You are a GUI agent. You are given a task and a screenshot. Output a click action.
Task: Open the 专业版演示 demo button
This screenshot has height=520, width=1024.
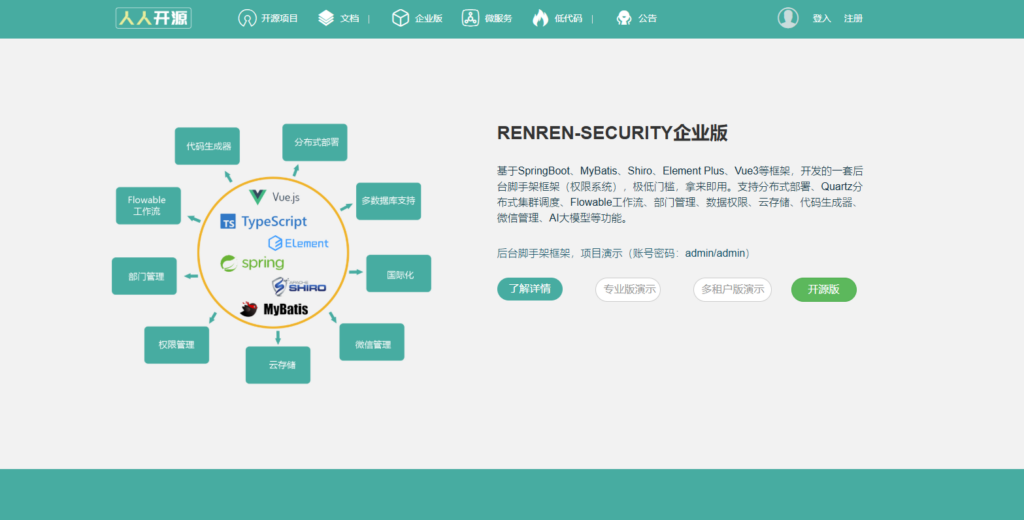(627, 290)
